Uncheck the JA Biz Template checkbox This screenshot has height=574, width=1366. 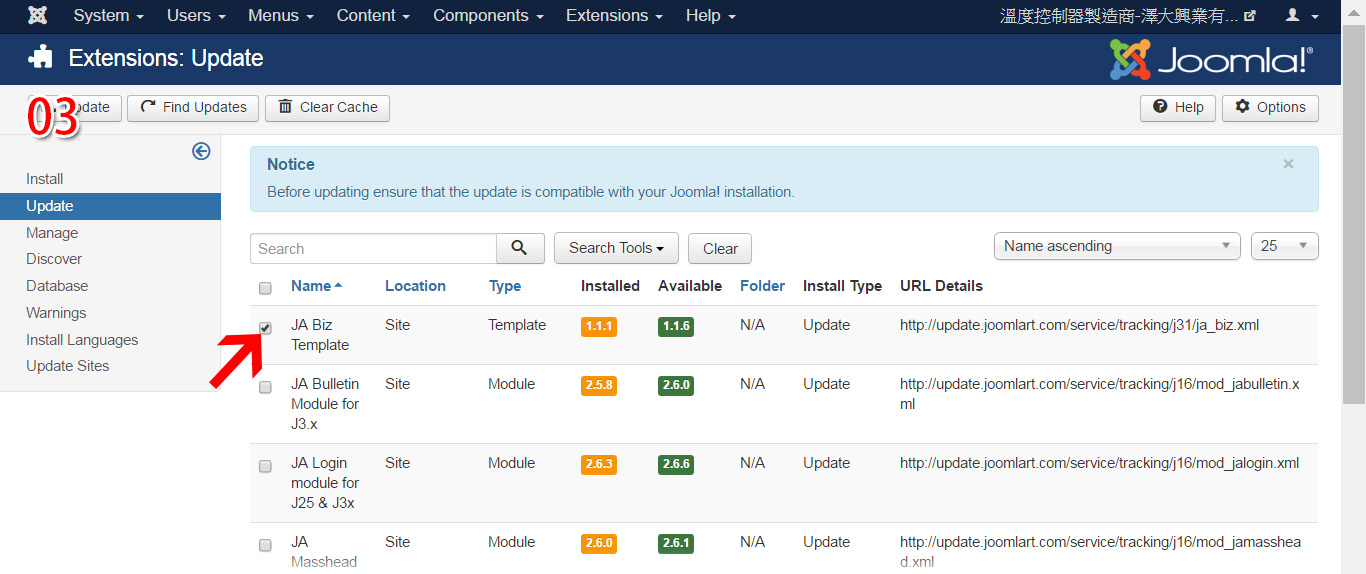tap(265, 328)
